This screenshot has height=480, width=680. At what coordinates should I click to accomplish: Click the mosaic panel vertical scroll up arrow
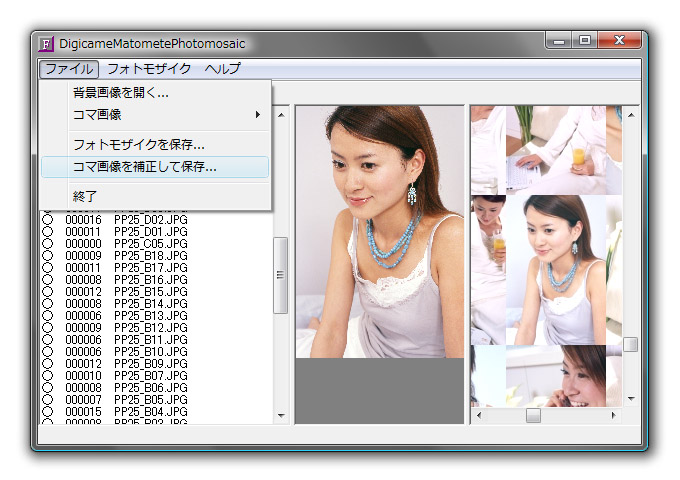tap(631, 115)
